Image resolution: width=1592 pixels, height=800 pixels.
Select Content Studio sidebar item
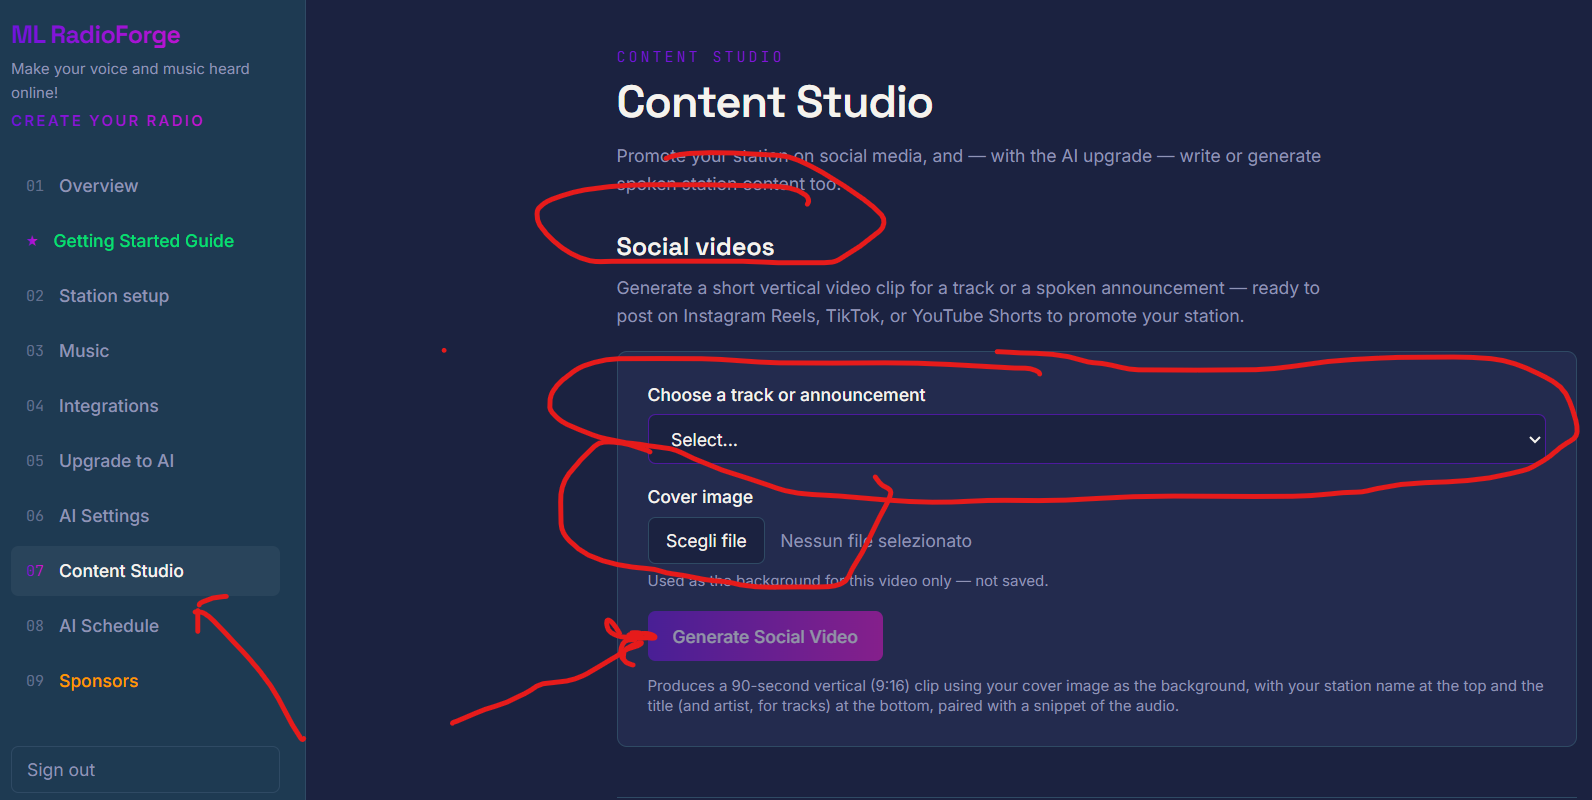(145, 571)
